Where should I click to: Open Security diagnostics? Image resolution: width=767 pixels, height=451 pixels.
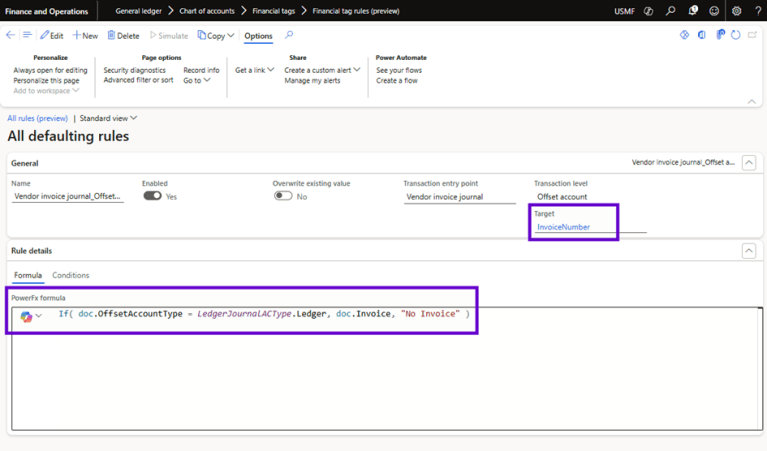point(135,70)
